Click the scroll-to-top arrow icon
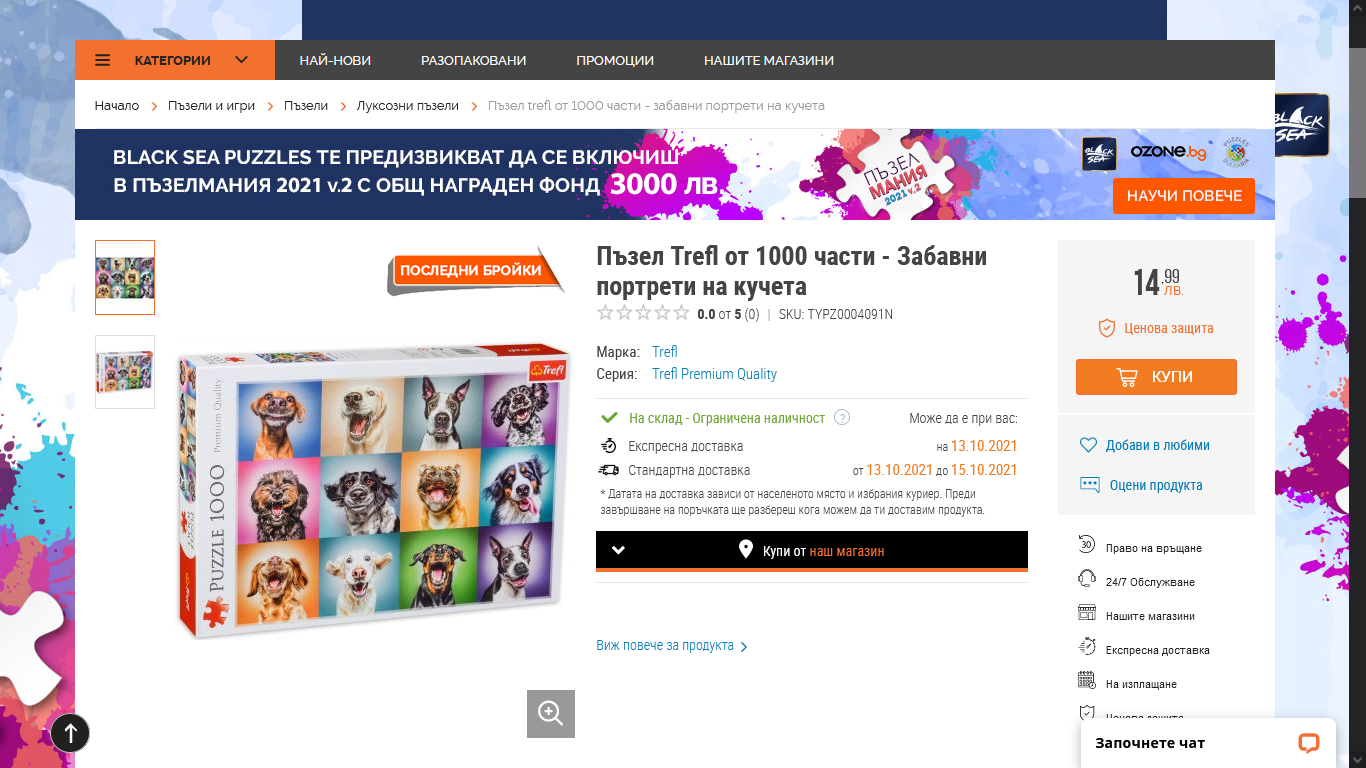1366x768 pixels. (x=70, y=733)
